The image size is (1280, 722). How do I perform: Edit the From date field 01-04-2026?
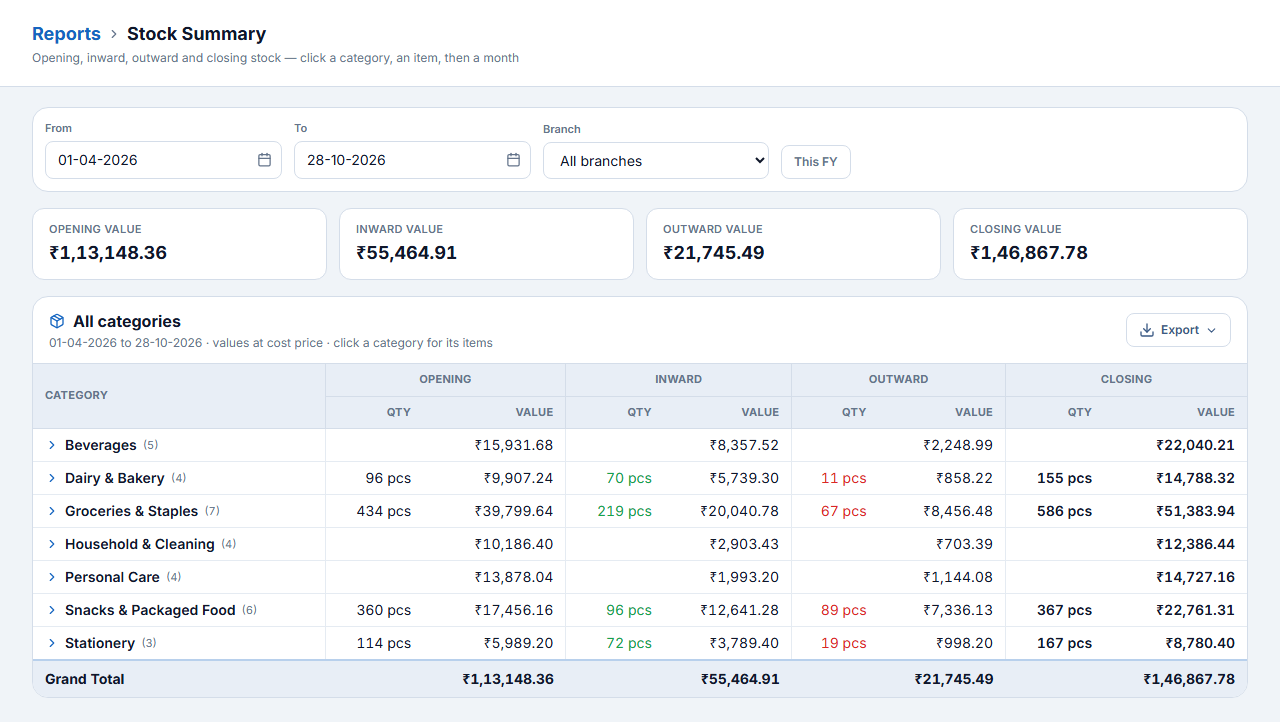tap(163, 160)
